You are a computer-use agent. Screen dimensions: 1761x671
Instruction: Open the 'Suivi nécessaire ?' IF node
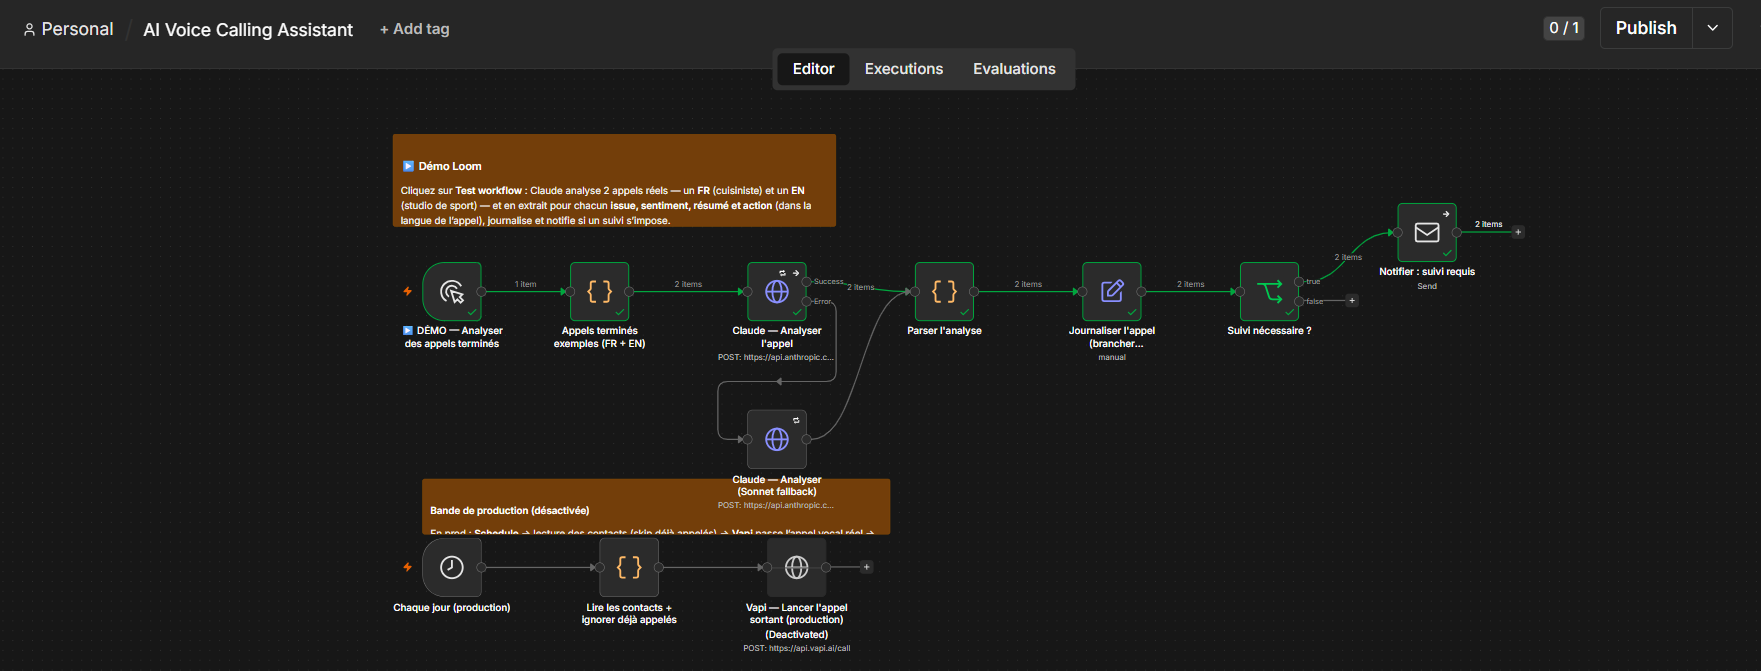point(1270,292)
